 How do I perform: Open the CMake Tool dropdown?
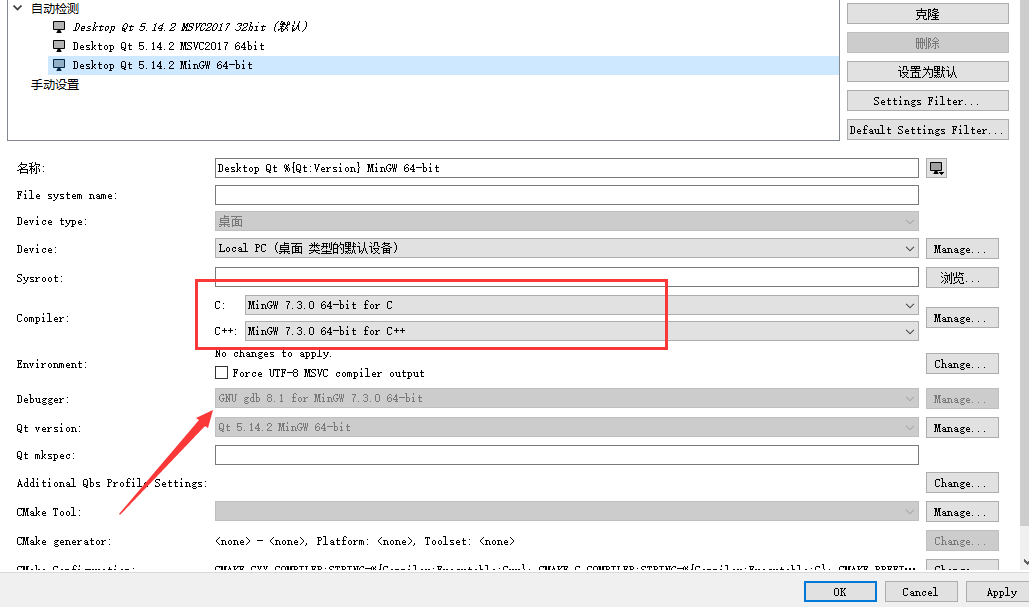pos(566,512)
